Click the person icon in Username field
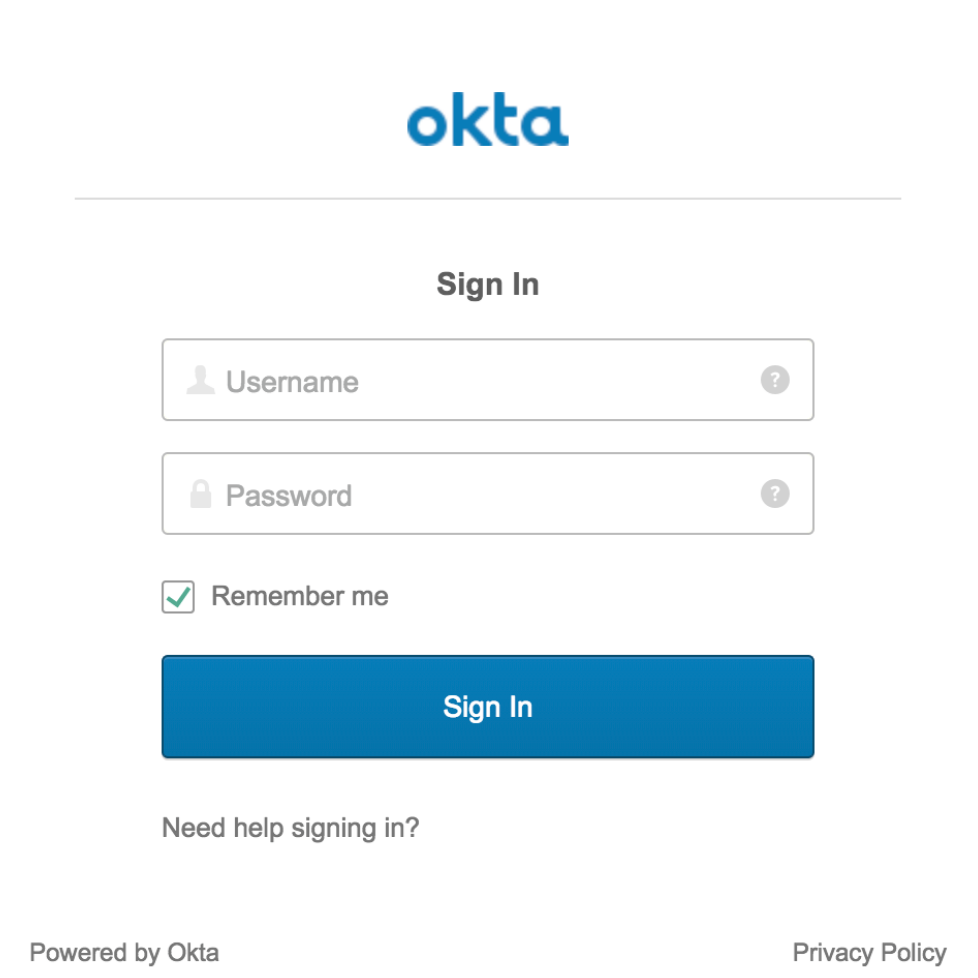978x978 pixels. point(201,380)
